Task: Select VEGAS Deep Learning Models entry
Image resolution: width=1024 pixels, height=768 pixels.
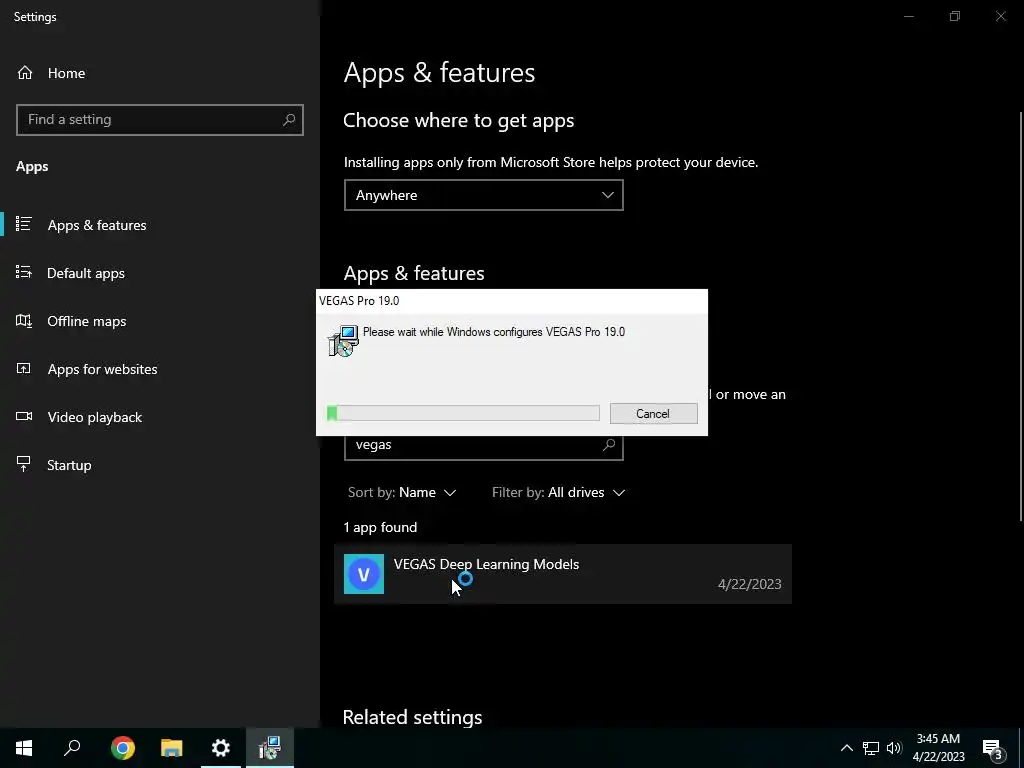Action: pyautogui.click(x=562, y=574)
